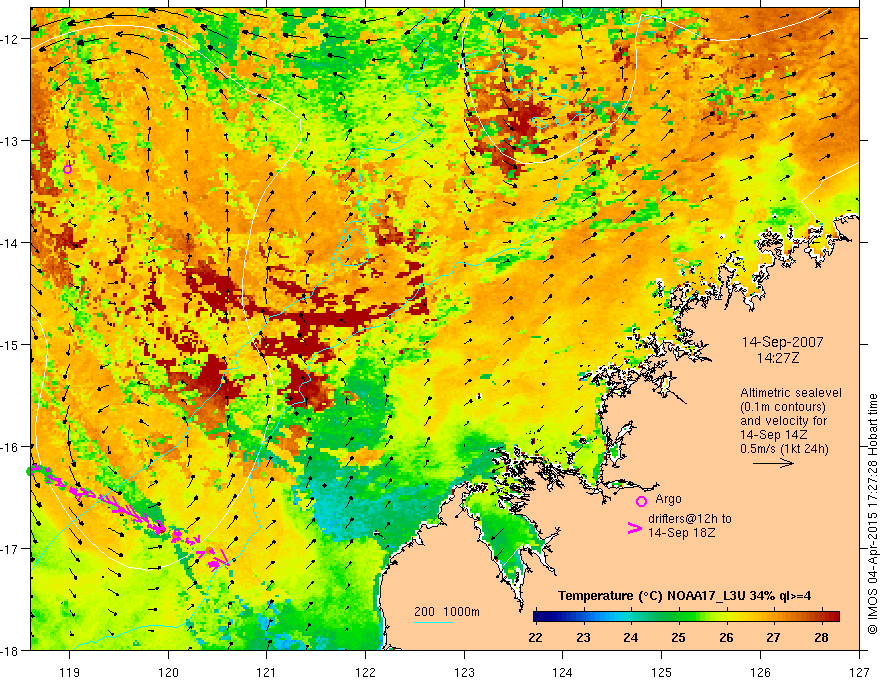Screen dimensions: 880x680
Task: Click the magenta Argo legend circle
Action: click(641, 501)
